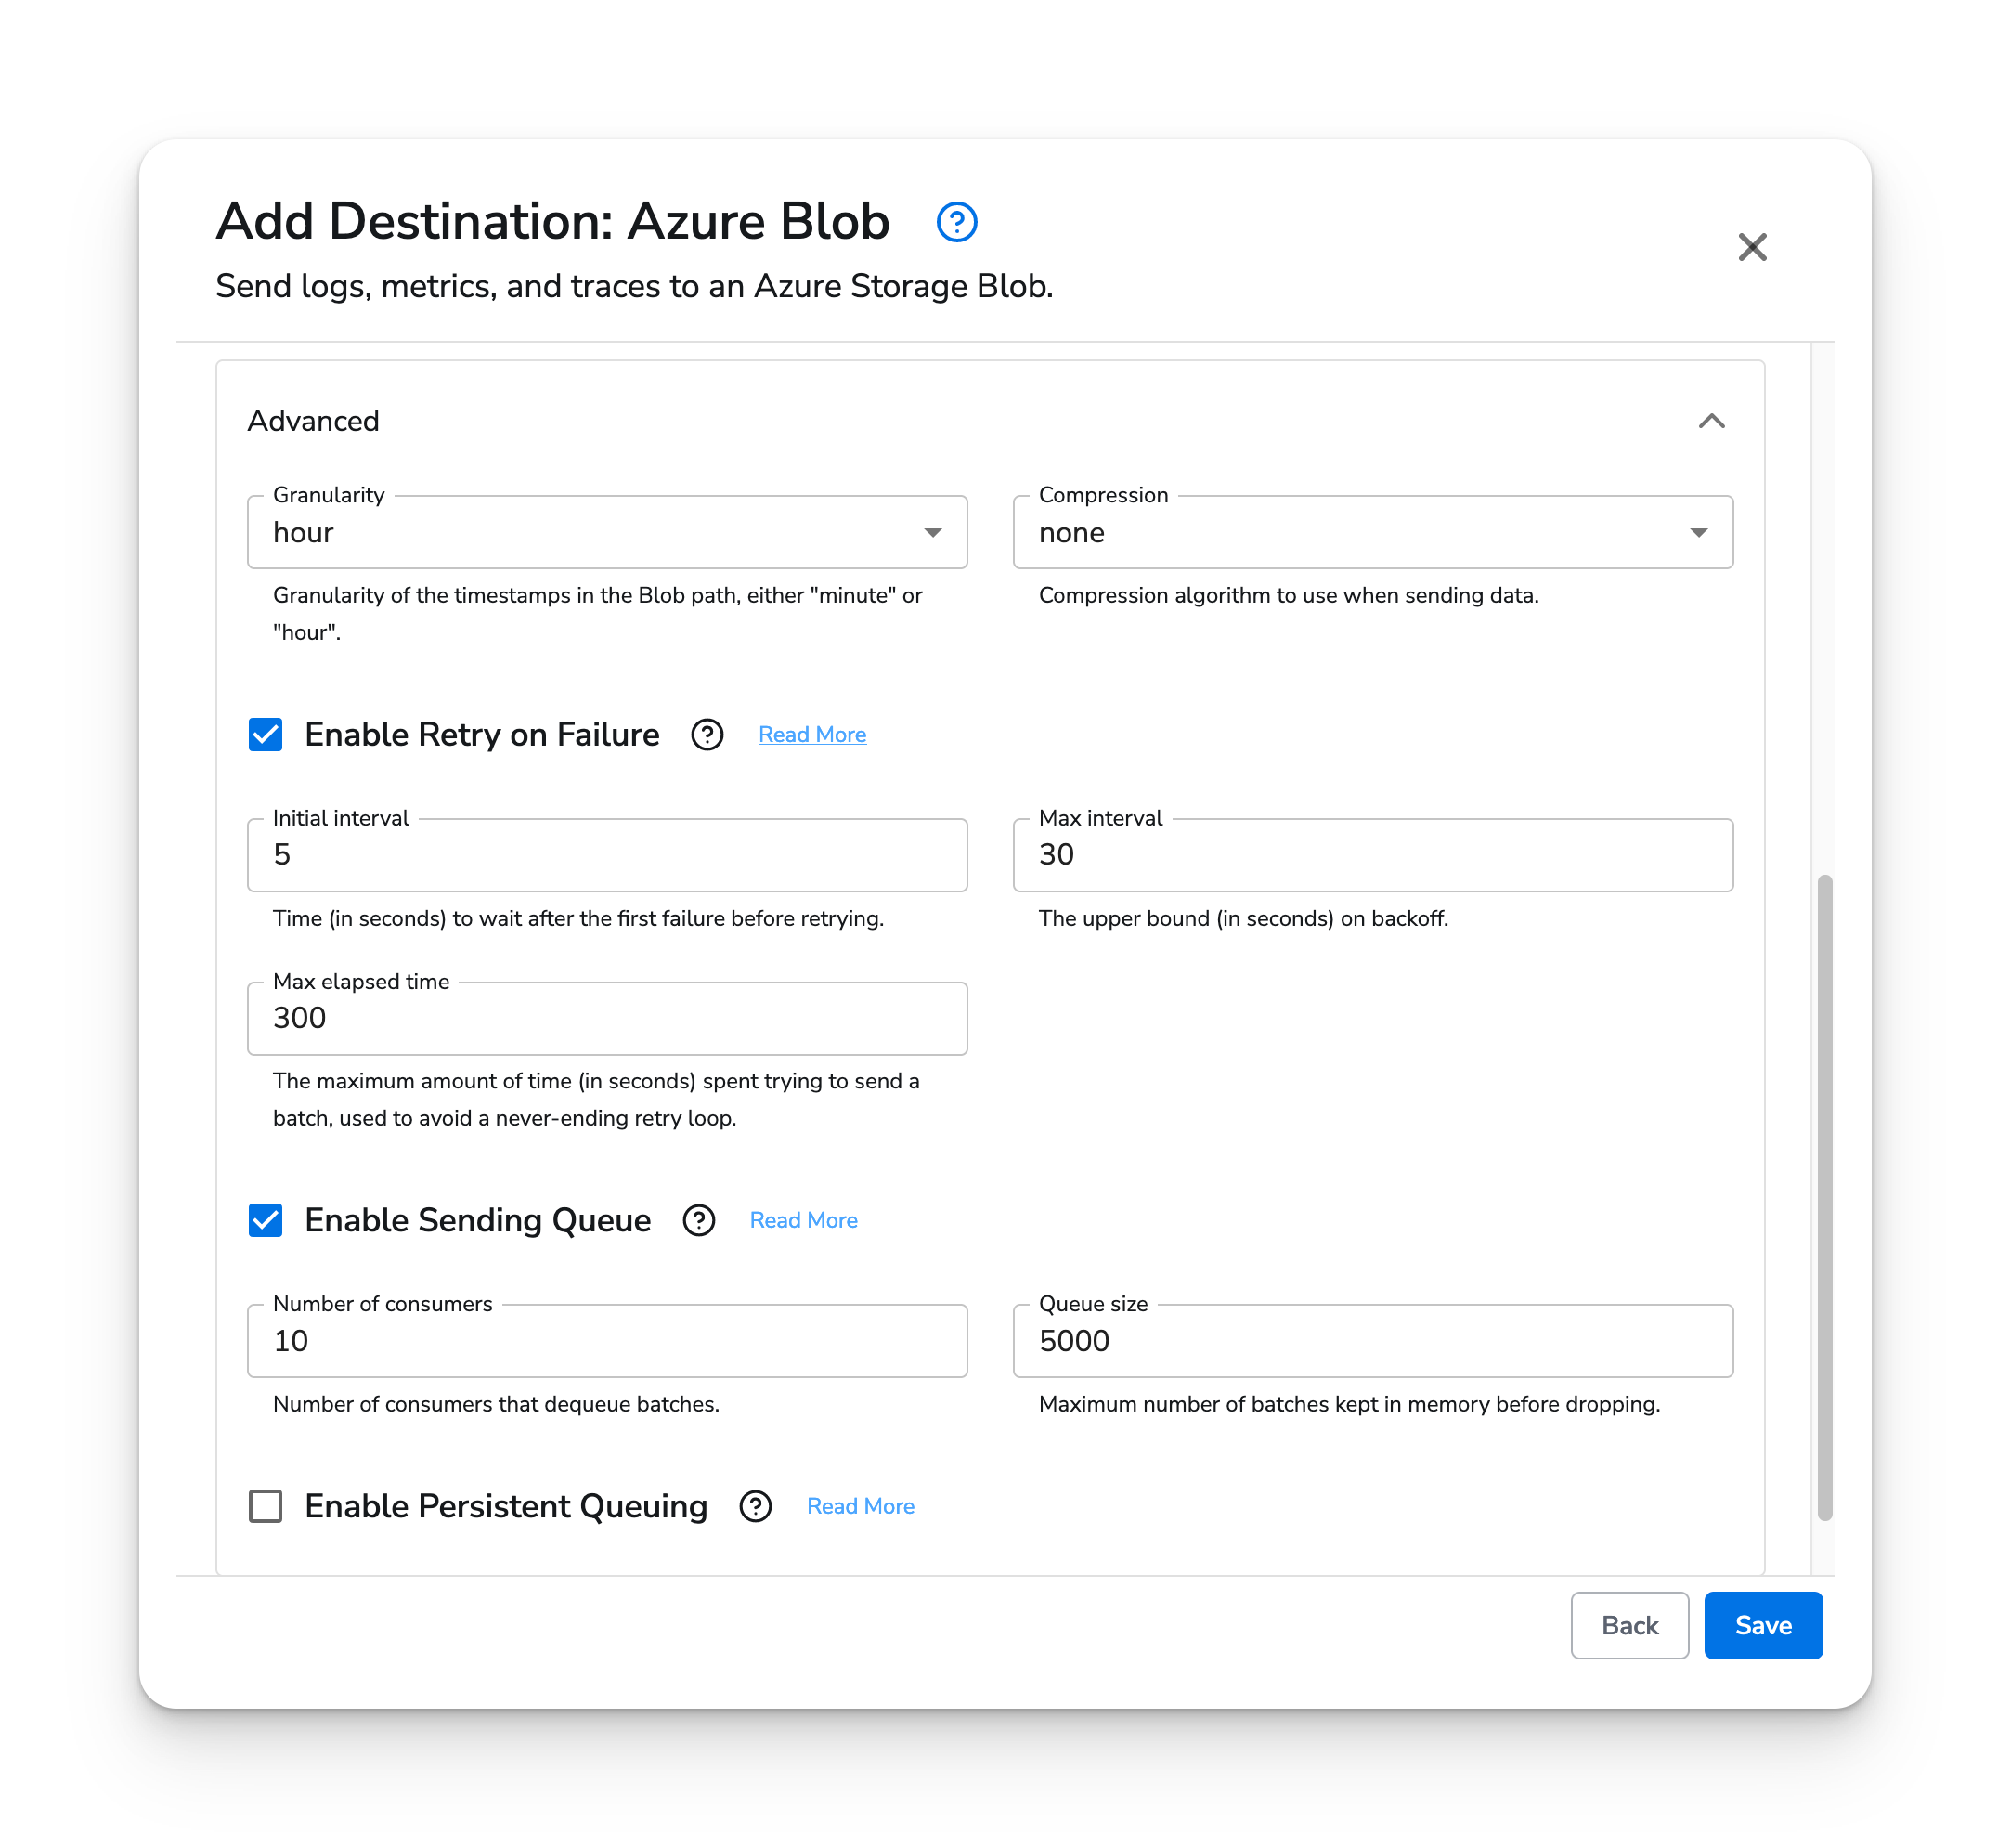Screen dimensions: 2011x1848
Task: Disable the Enable Retry on Failure checkbox
Action: tap(266, 734)
